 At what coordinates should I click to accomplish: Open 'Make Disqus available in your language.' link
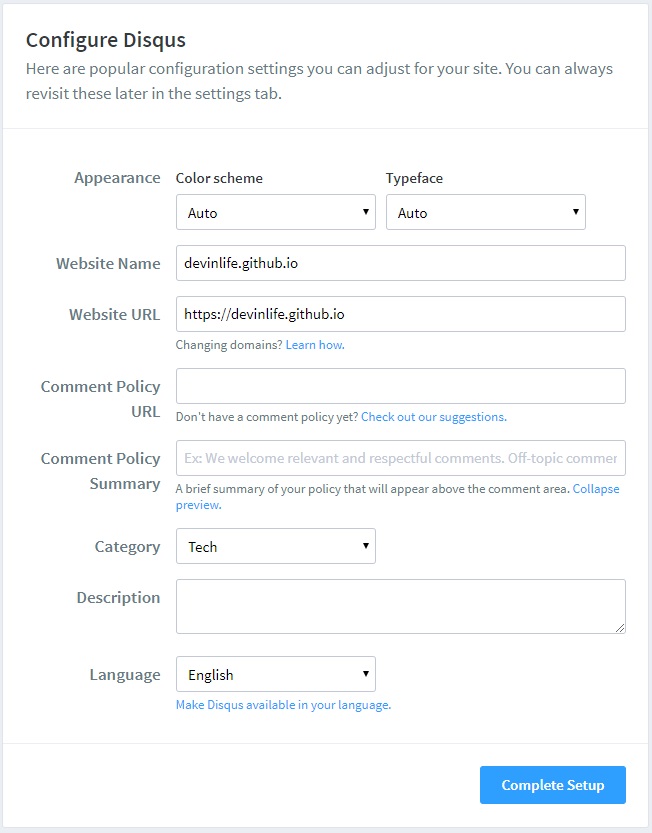[x=283, y=705]
